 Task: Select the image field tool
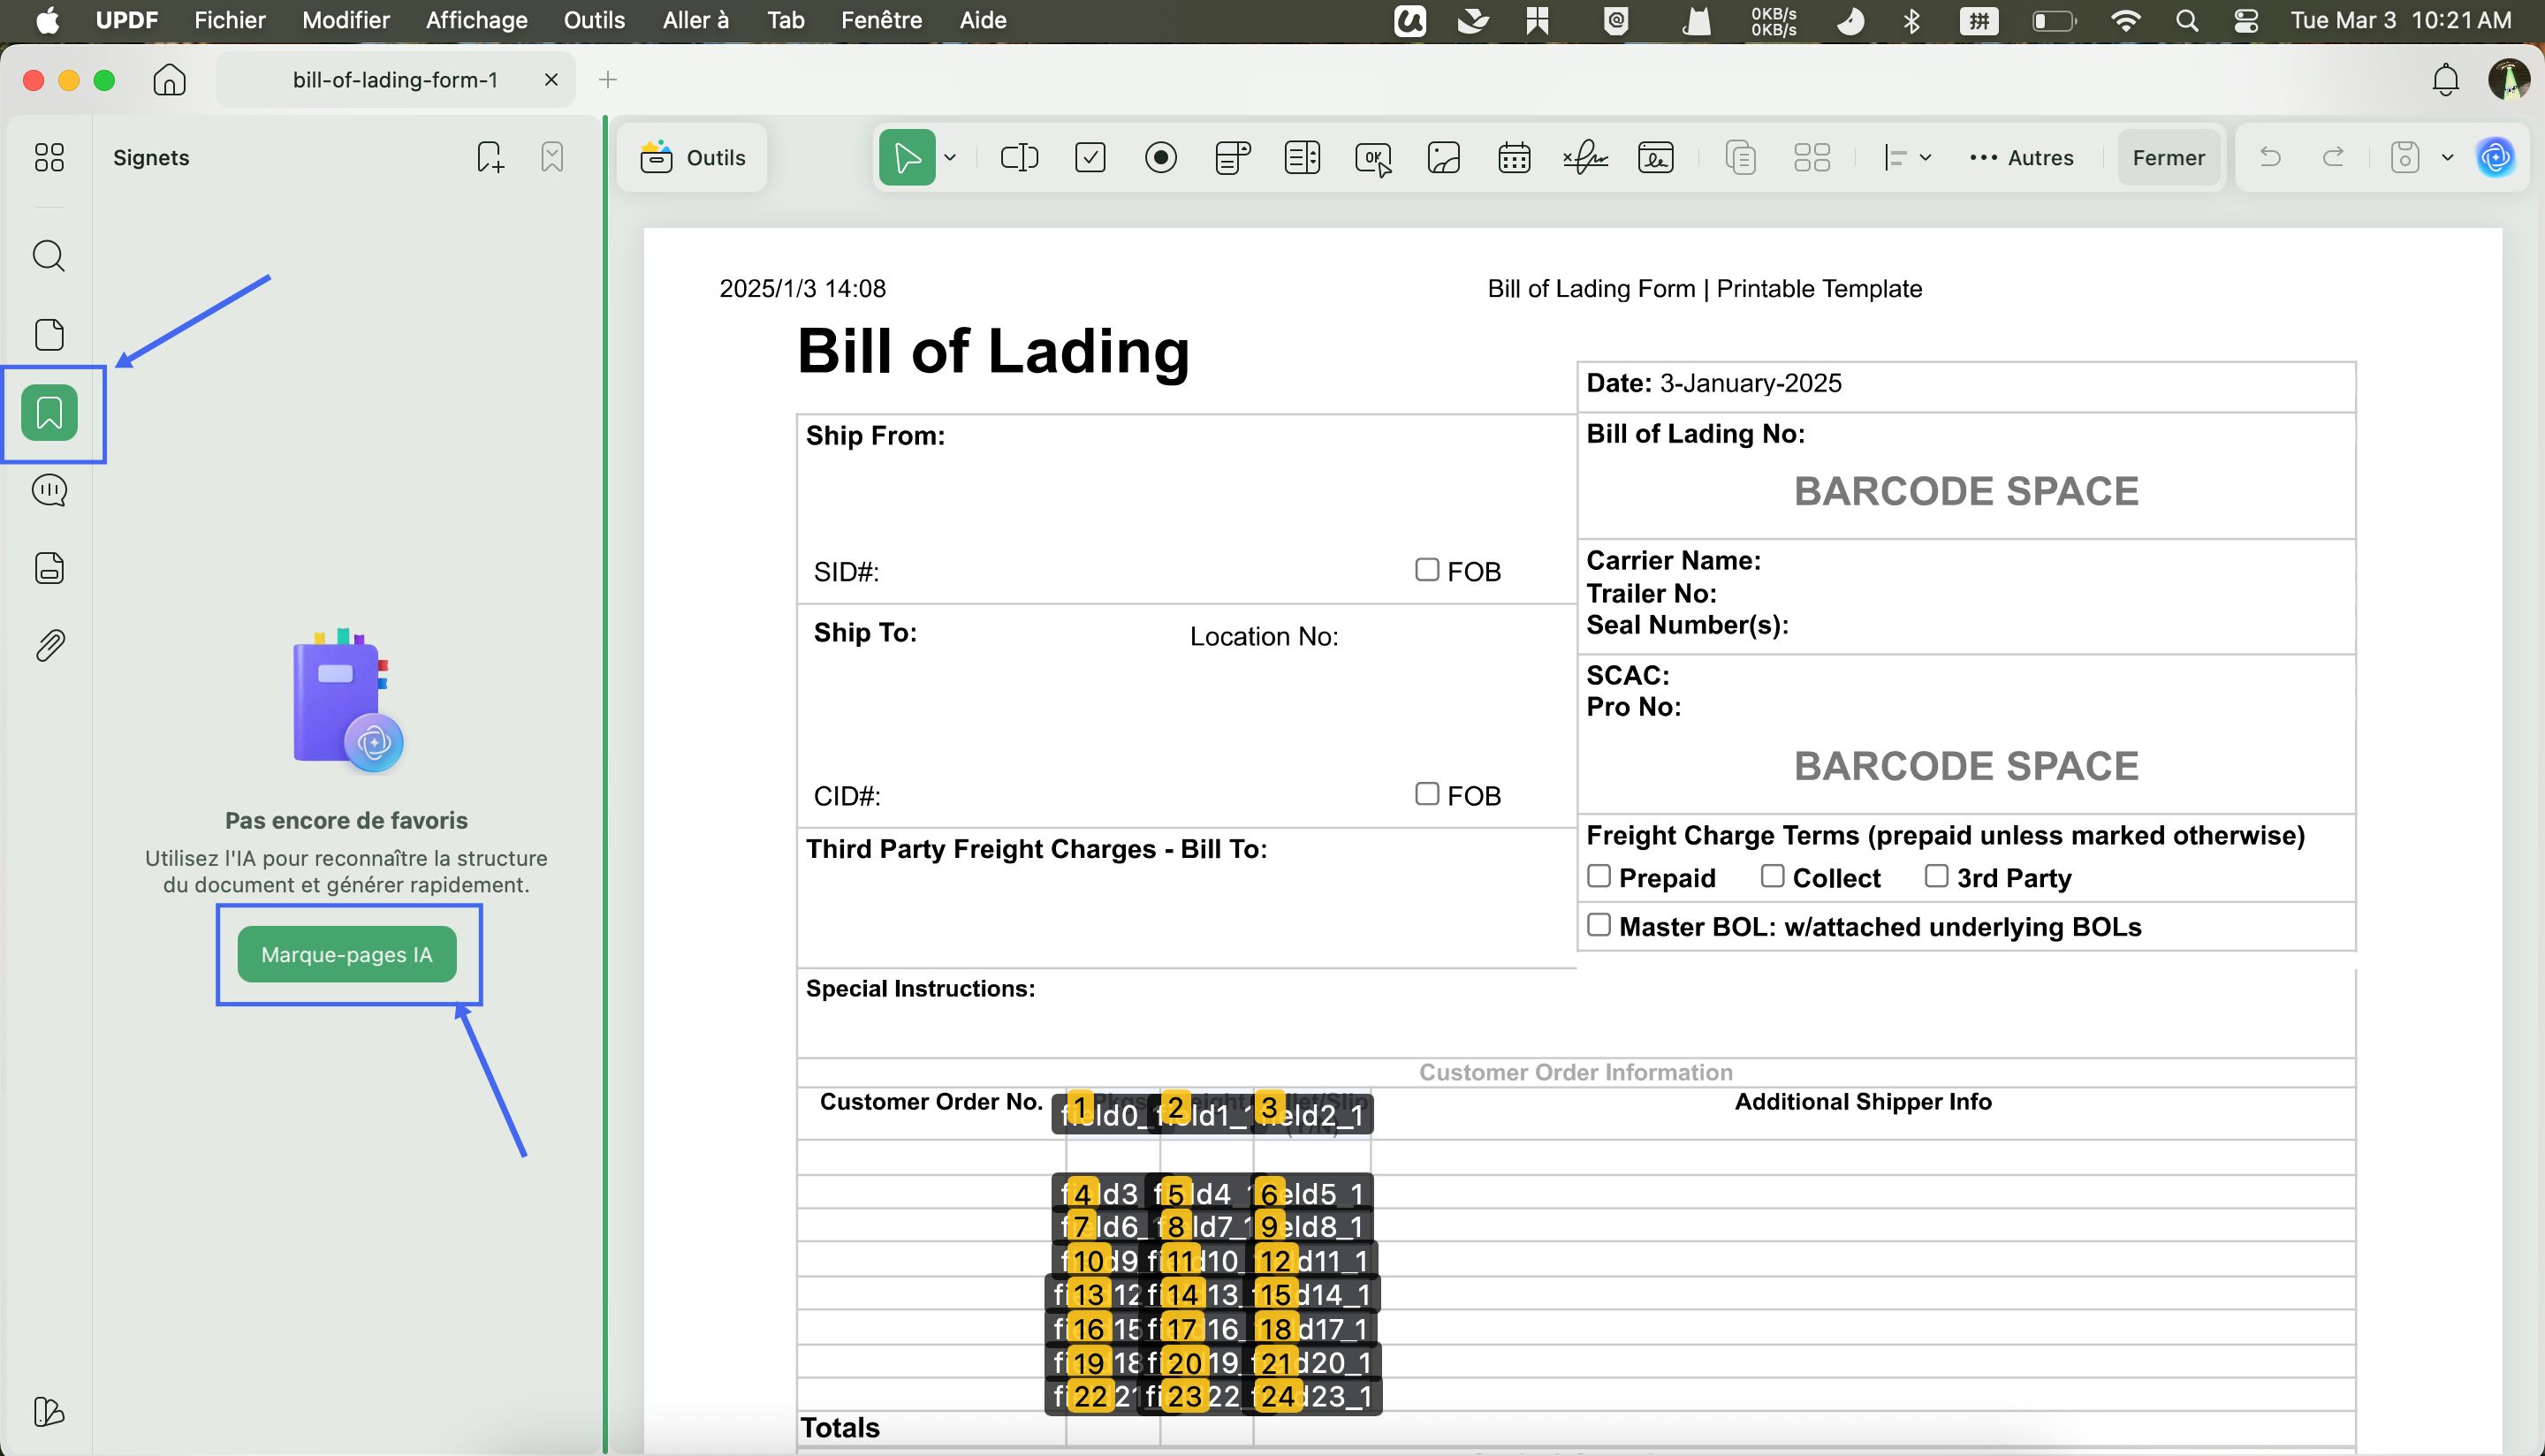click(1443, 157)
